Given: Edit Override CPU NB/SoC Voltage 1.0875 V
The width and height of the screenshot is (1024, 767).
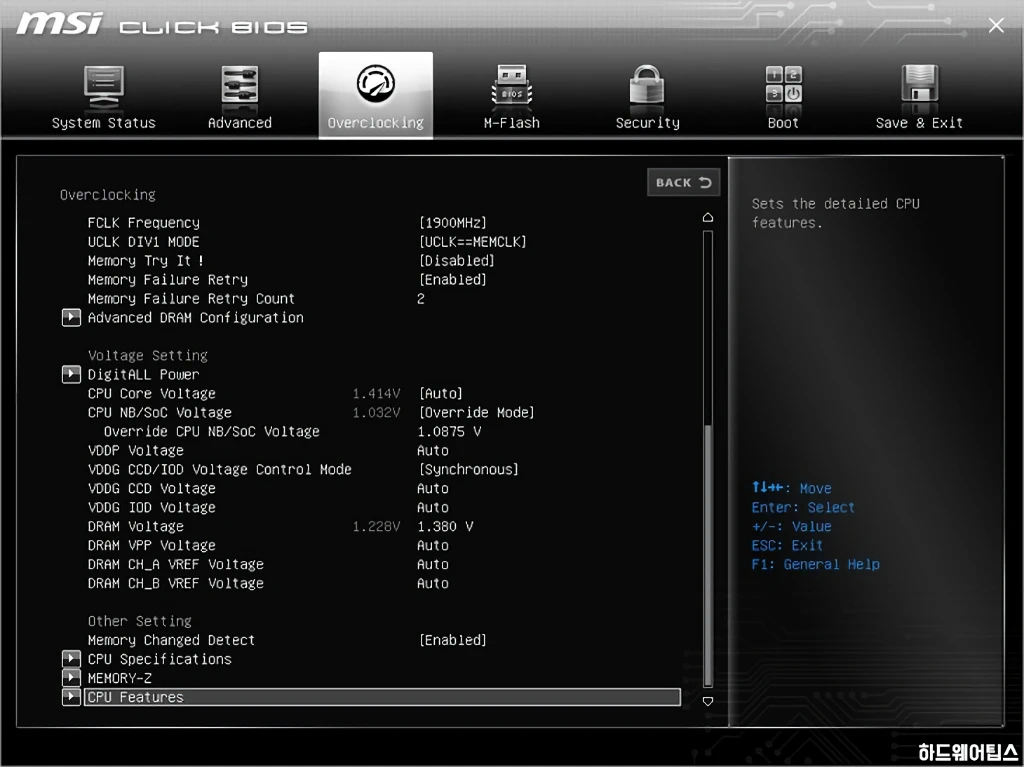Looking at the screenshot, I should pyautogui.click(x=449, y=431).
